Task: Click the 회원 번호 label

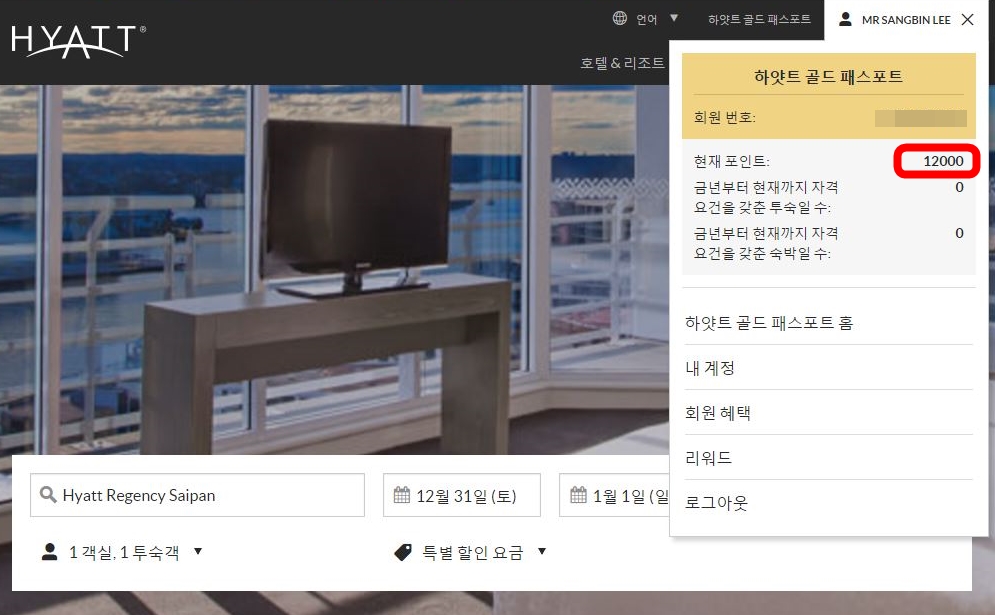Action: [x=725, y=117]
